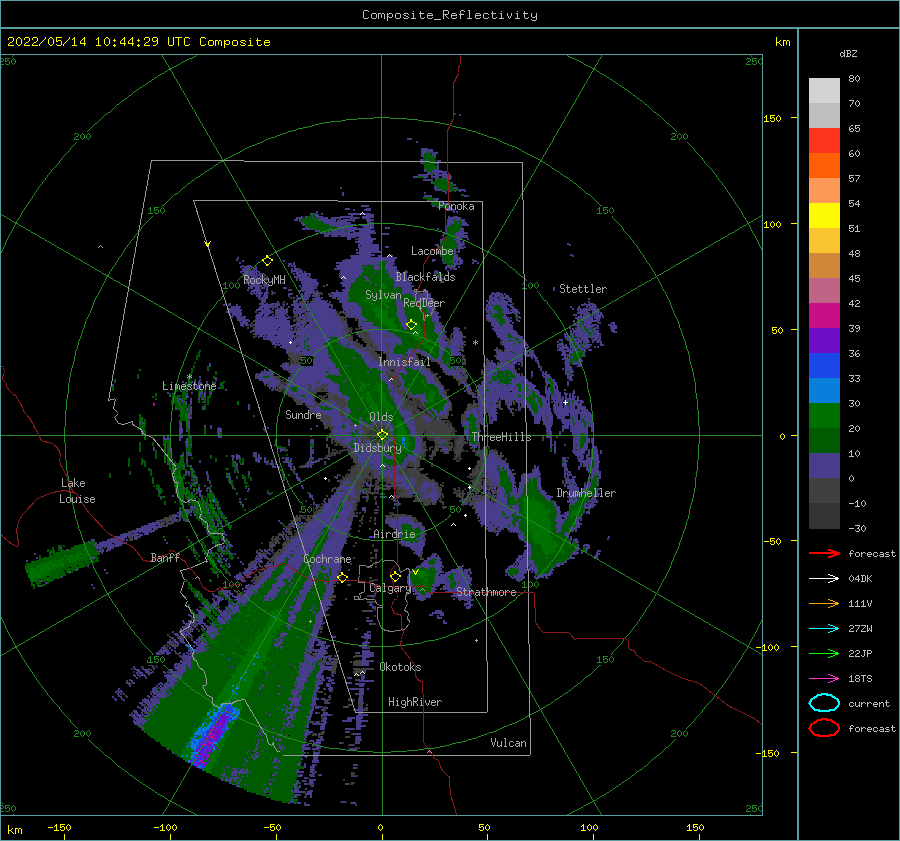Click the Sundre label
Viewport: 900px width, 841px height.
coord(303,414)
